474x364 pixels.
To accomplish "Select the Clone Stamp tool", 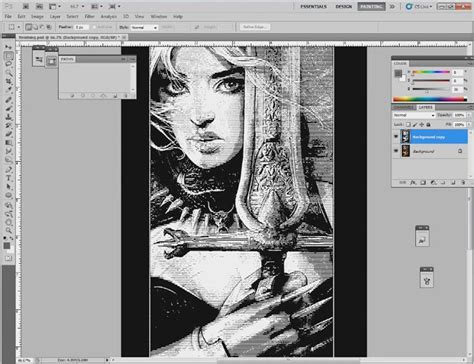I will coord(8,117).
